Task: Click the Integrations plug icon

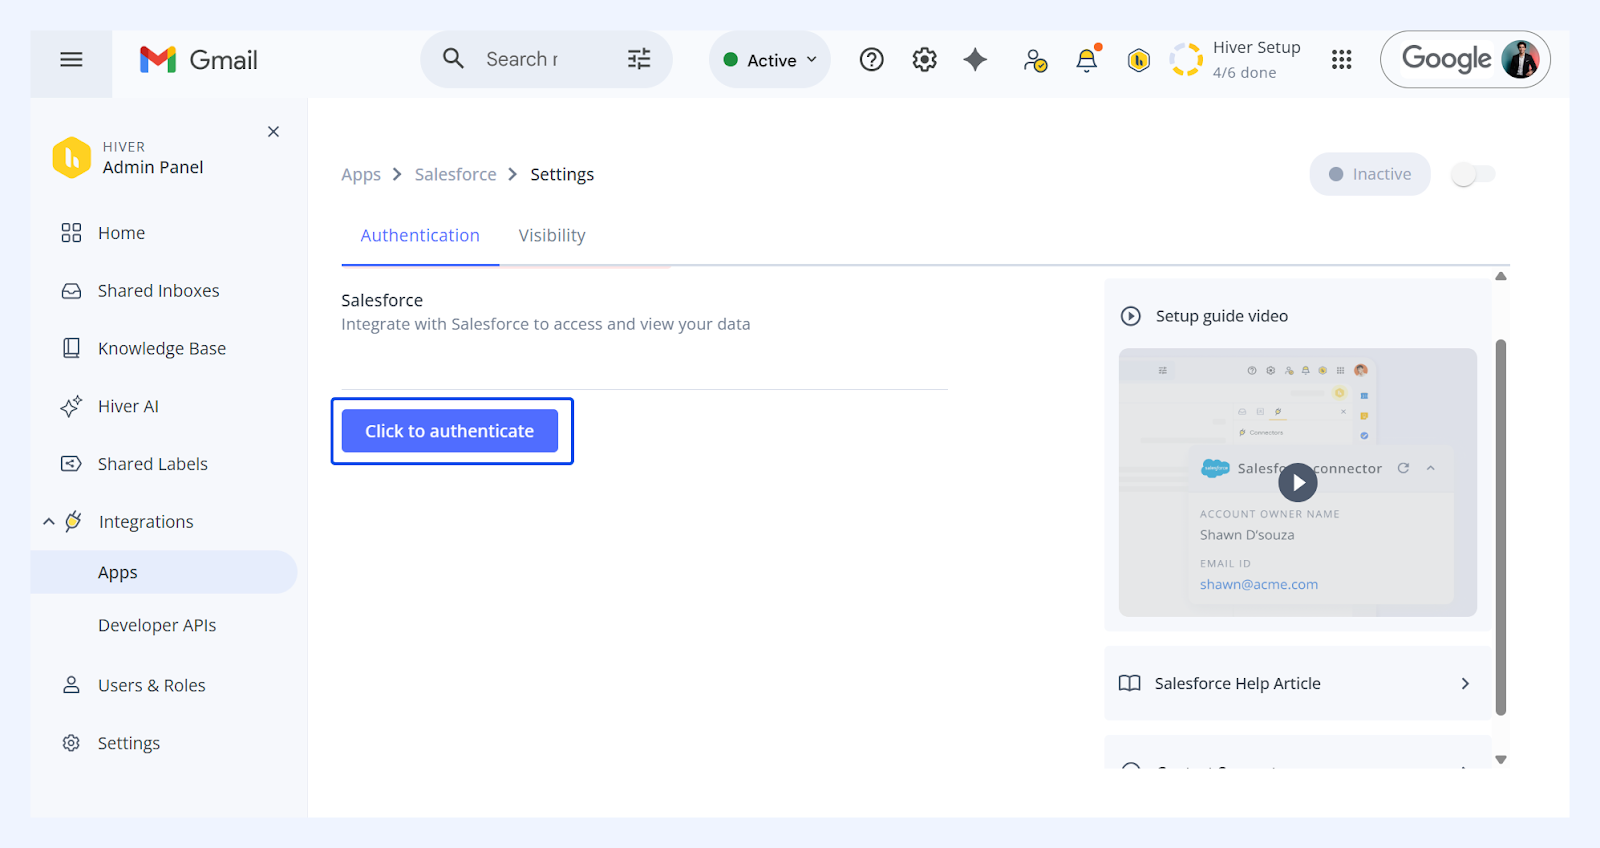Action: [x=74, y=521]
